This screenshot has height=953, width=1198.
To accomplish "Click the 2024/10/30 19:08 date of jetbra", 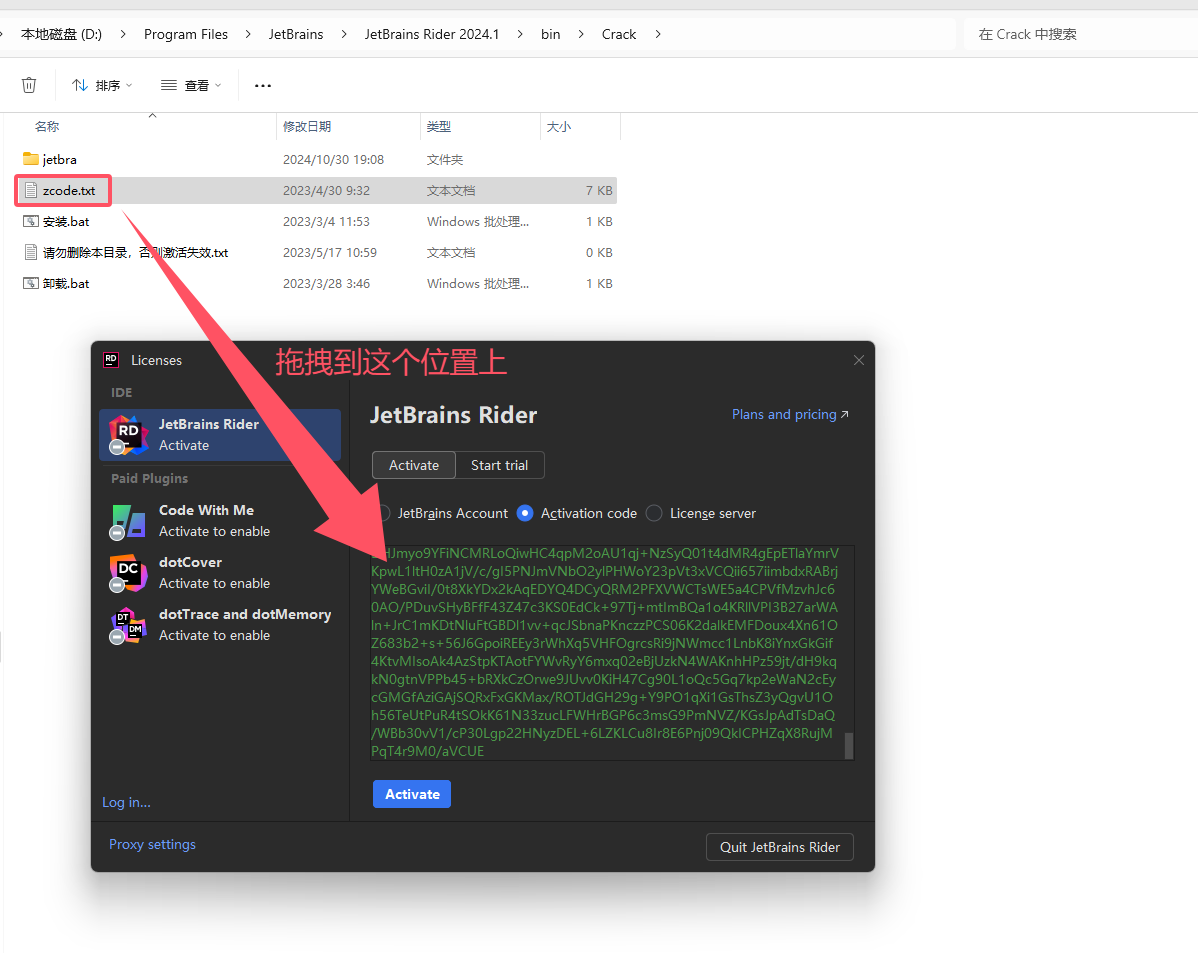I will (x=333, y=159).
